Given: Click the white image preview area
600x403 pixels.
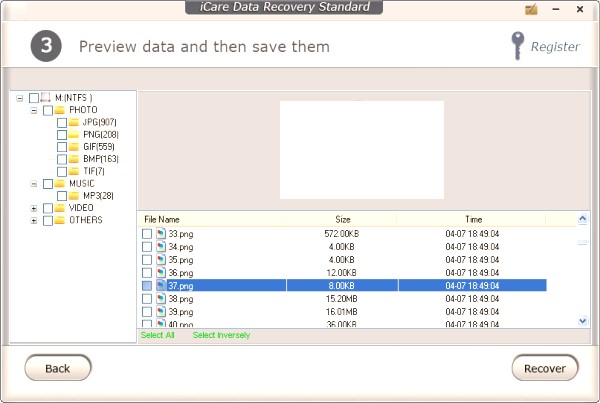Looking at the screenshot, I should click(362, 150).
